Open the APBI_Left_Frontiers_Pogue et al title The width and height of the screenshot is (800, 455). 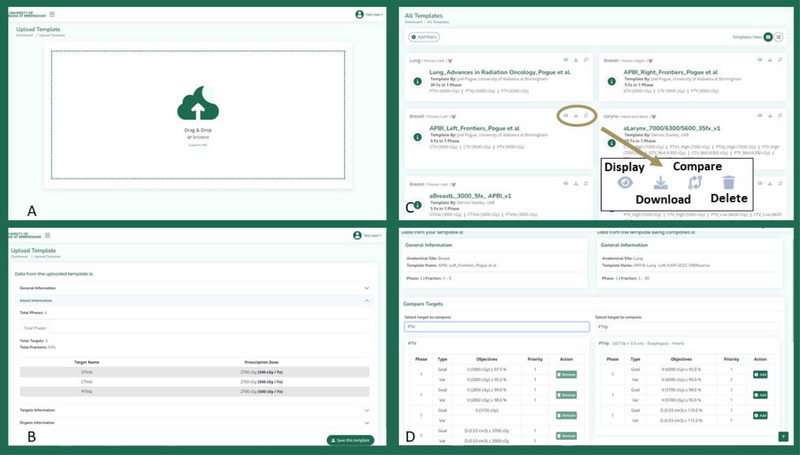[x=474, y=129]
